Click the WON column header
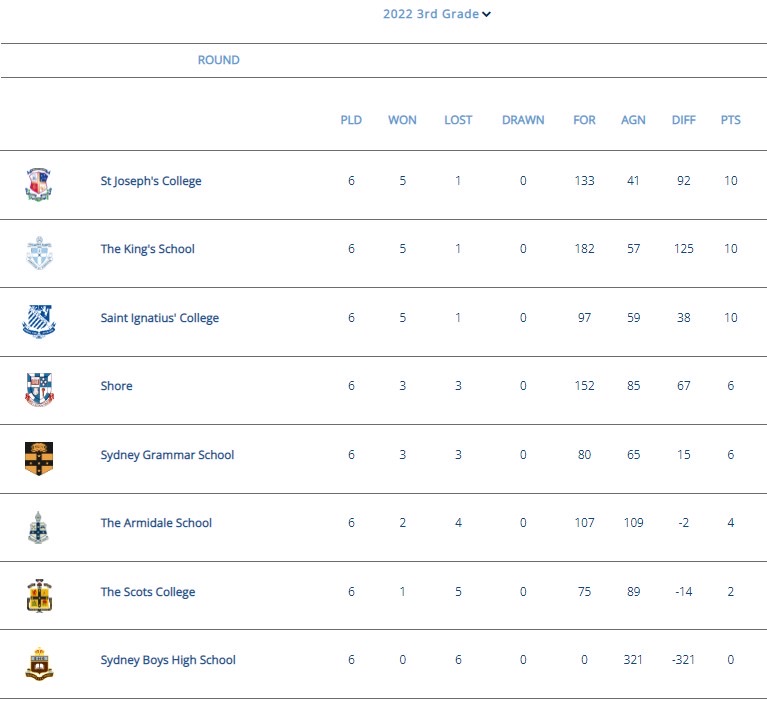Screen dimensions: 767x704 402,120
